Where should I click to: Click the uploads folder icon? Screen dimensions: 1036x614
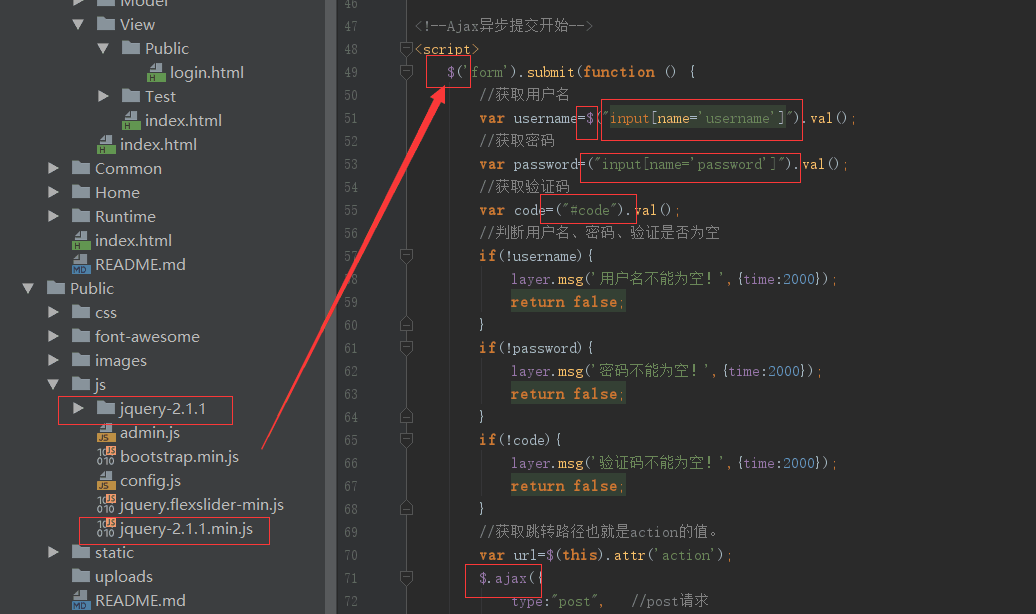pyautogui.click(x=81, y=576)
